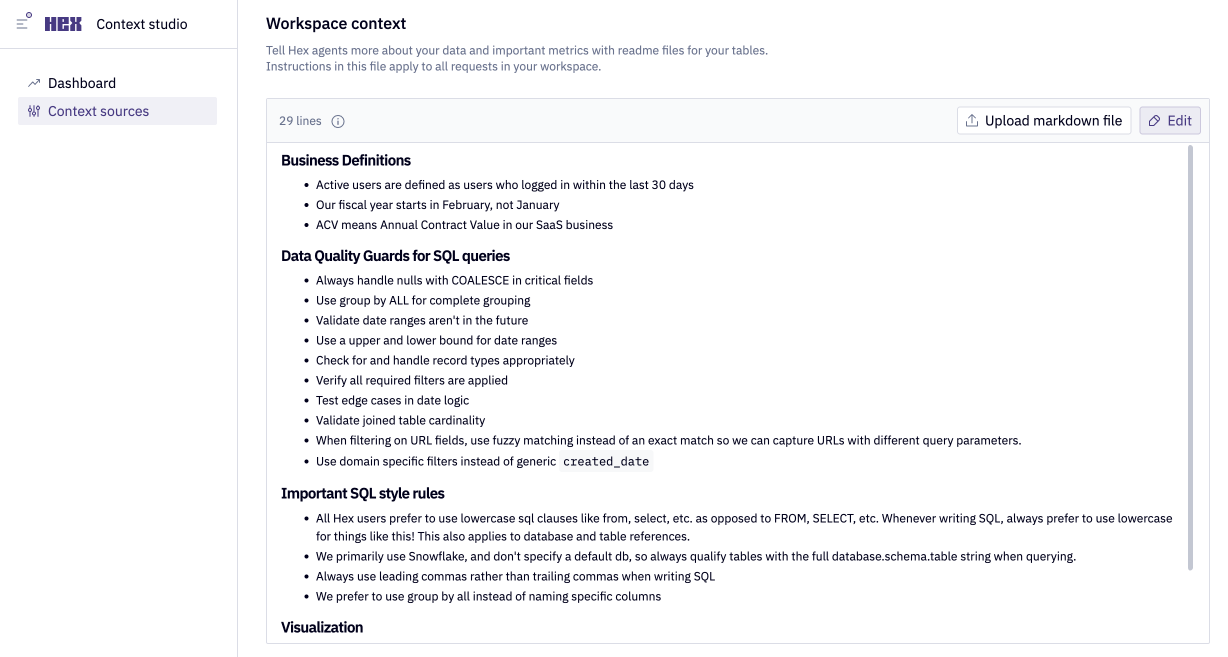The image size is (1228, 657).
Task: Click the Hex logo
Action: (x=61, y=22)
